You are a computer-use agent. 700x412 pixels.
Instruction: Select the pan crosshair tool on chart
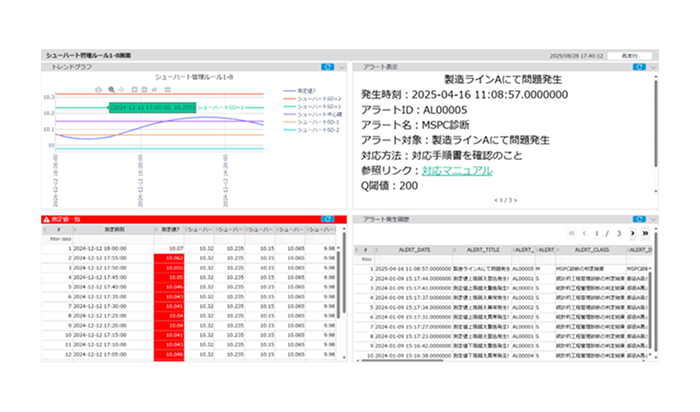pos(122,89)
